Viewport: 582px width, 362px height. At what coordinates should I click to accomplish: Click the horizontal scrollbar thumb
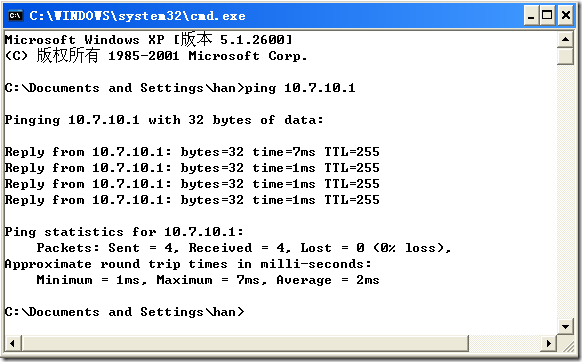coord(245,343)
